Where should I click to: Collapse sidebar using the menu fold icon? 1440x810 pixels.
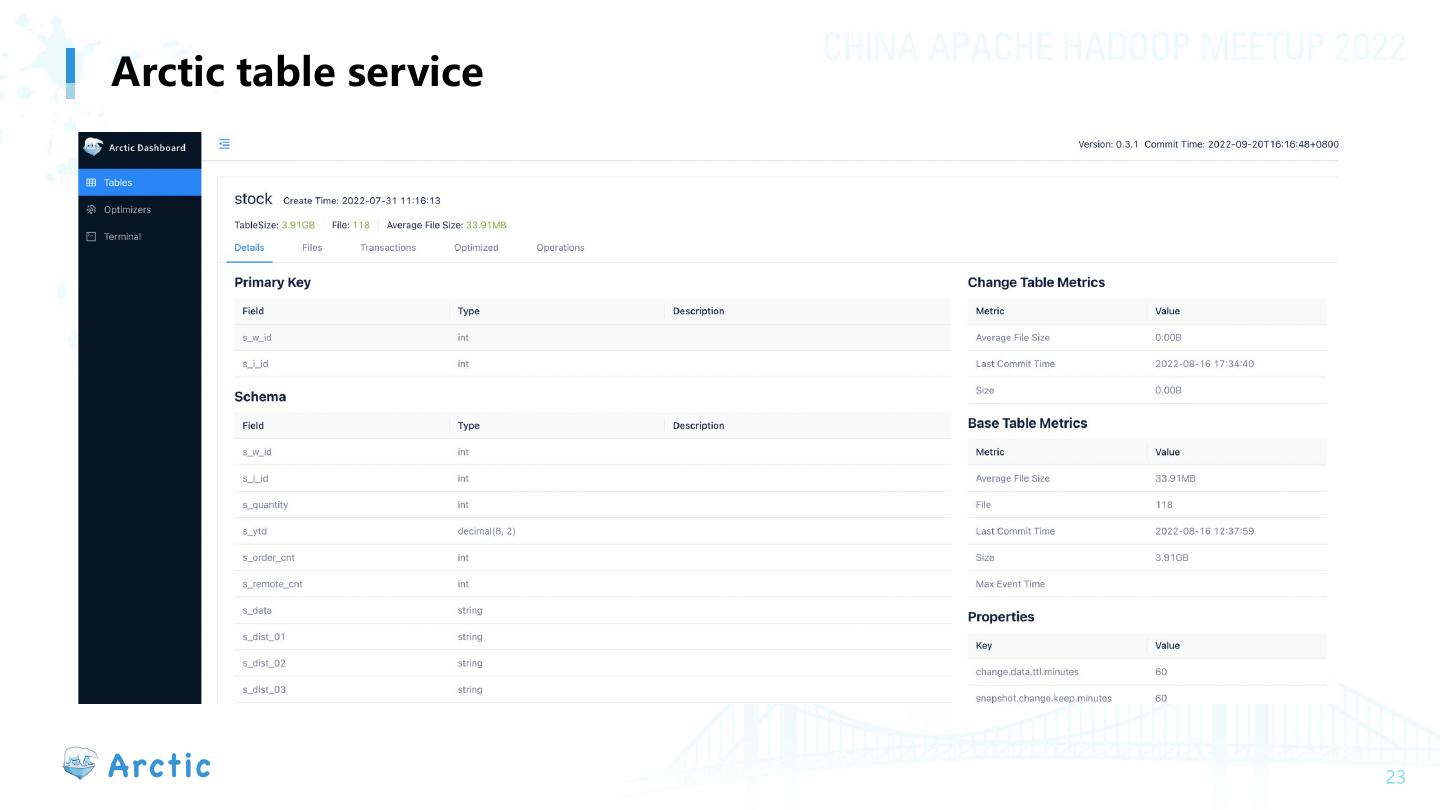(224, 144)
